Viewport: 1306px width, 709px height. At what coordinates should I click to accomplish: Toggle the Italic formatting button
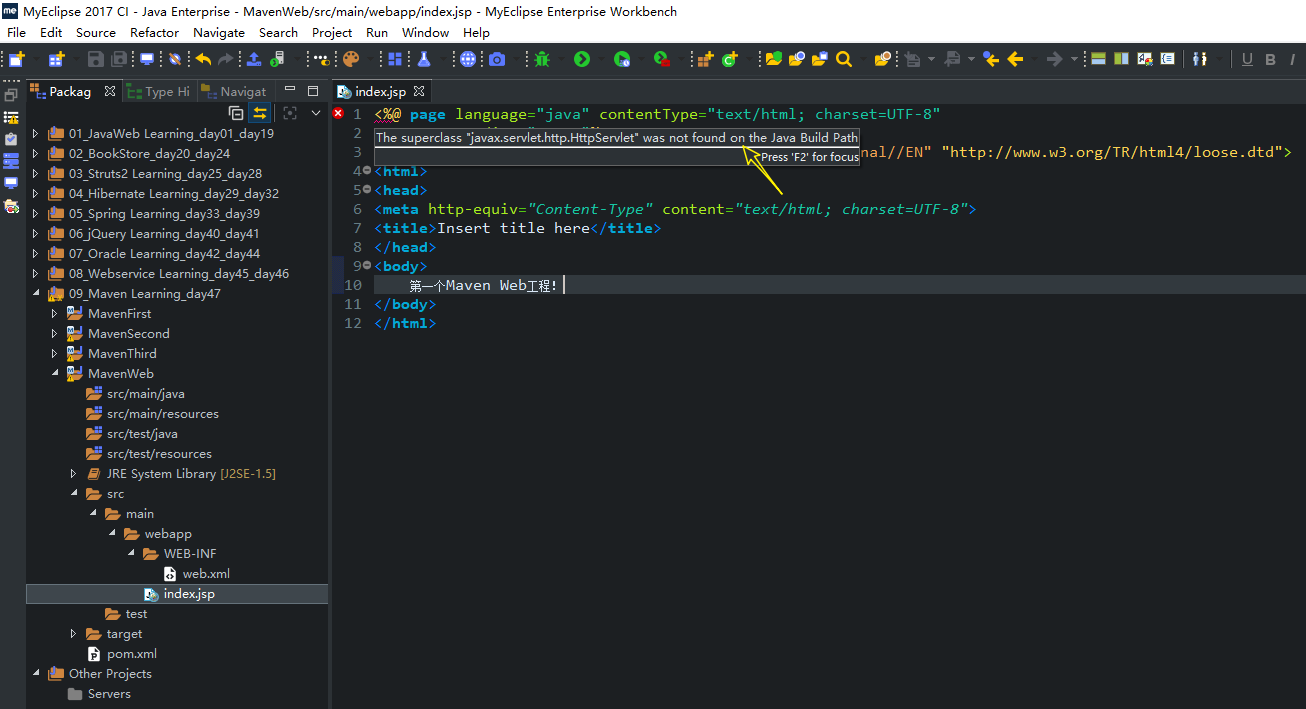(1295, 59)
